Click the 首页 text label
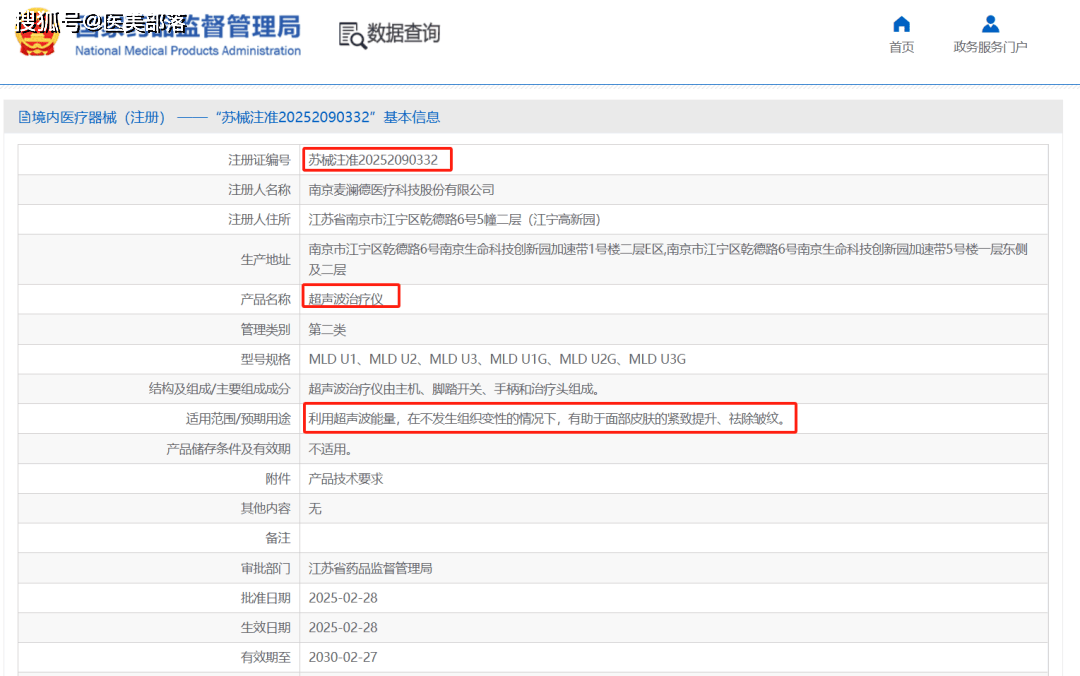Image resolution: width=1080 pixels, height=676 pixels. [901, 47]
